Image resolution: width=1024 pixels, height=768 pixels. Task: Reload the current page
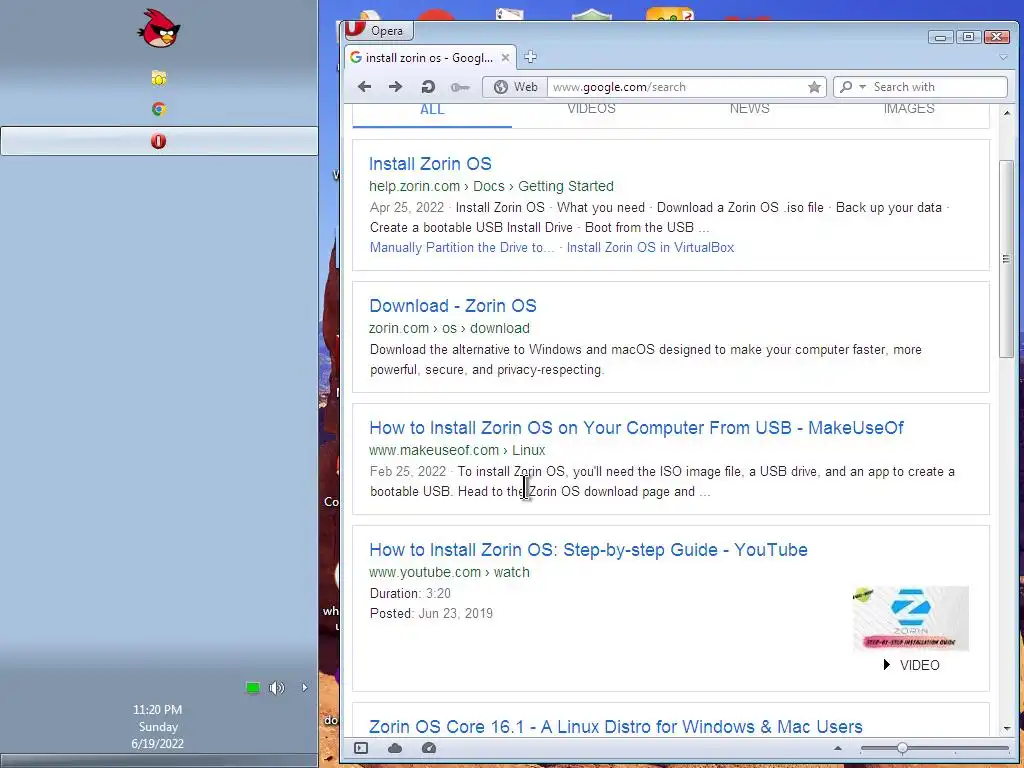(428, 87)
